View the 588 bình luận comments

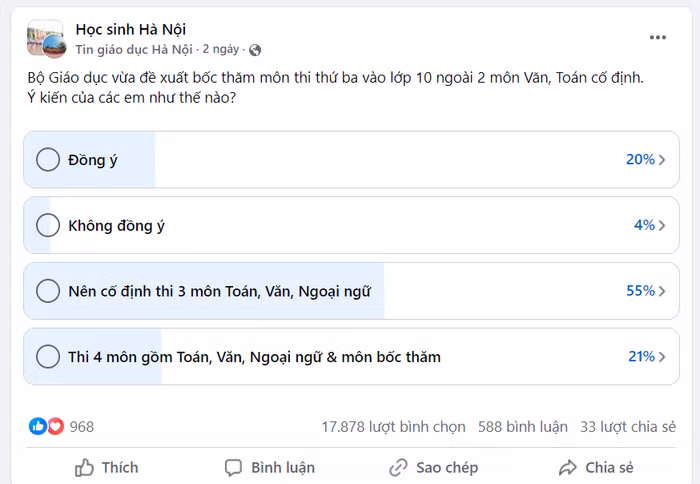(x=522, y=427)
